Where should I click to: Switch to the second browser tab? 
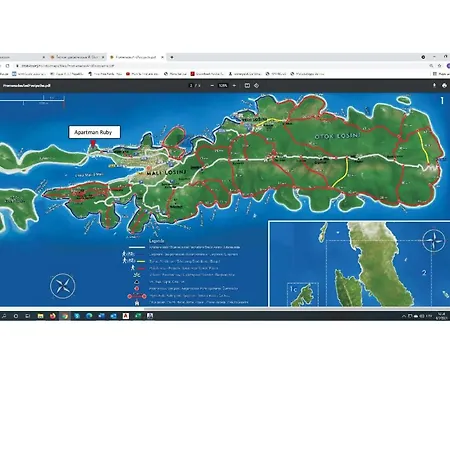click(x=77, y=57)
